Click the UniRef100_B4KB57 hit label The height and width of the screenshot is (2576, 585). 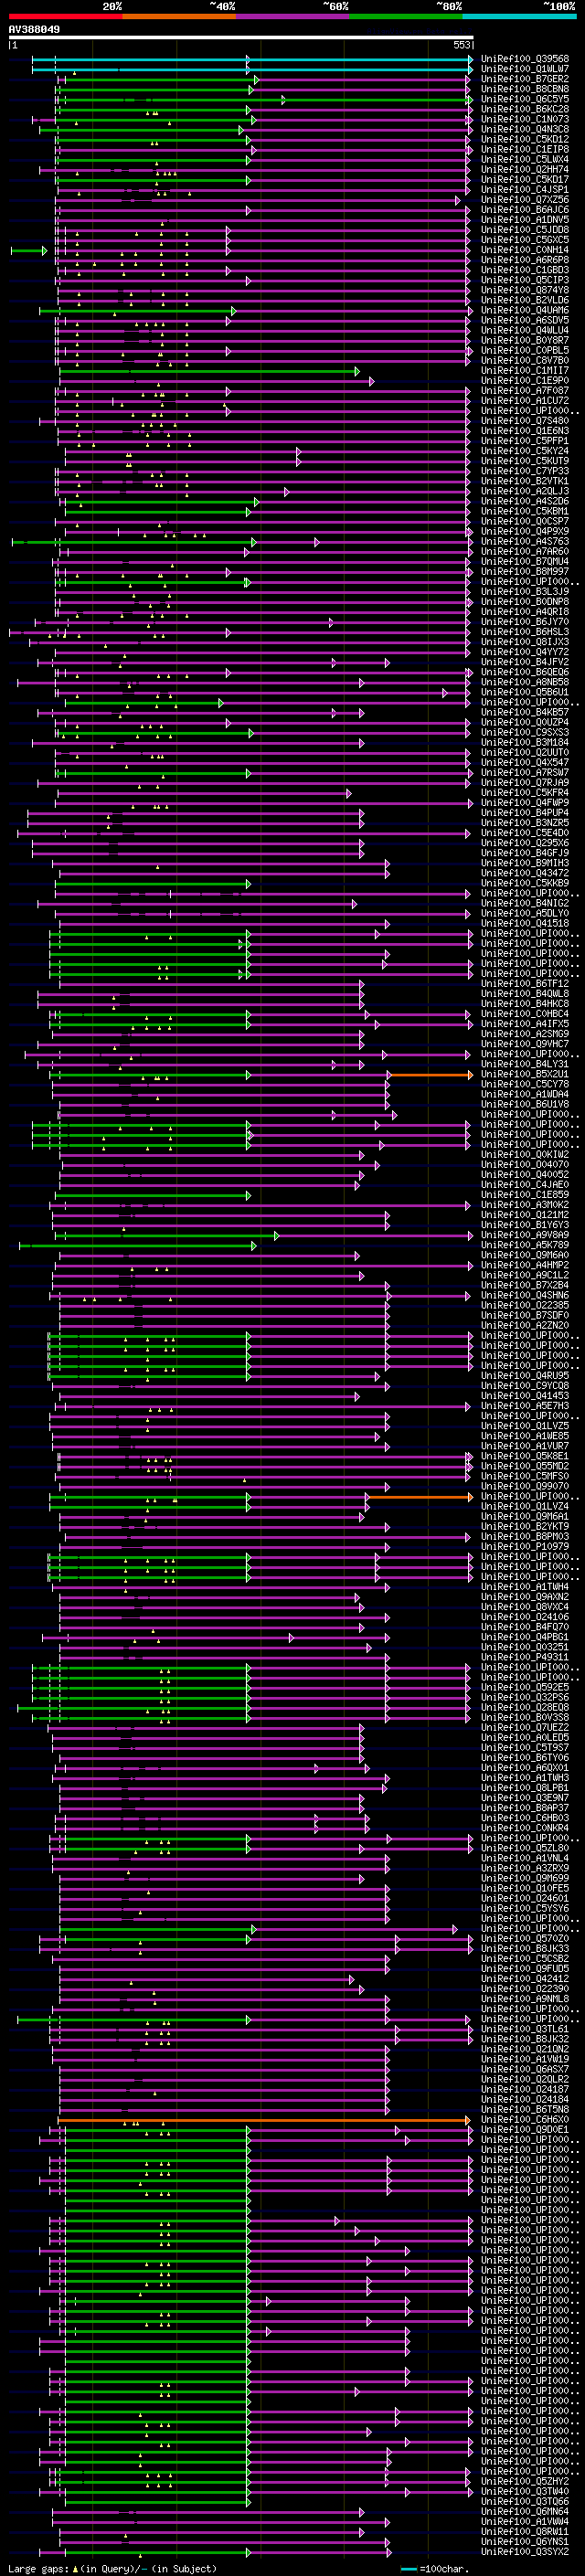pyautogui.click(x=524, y=713)
